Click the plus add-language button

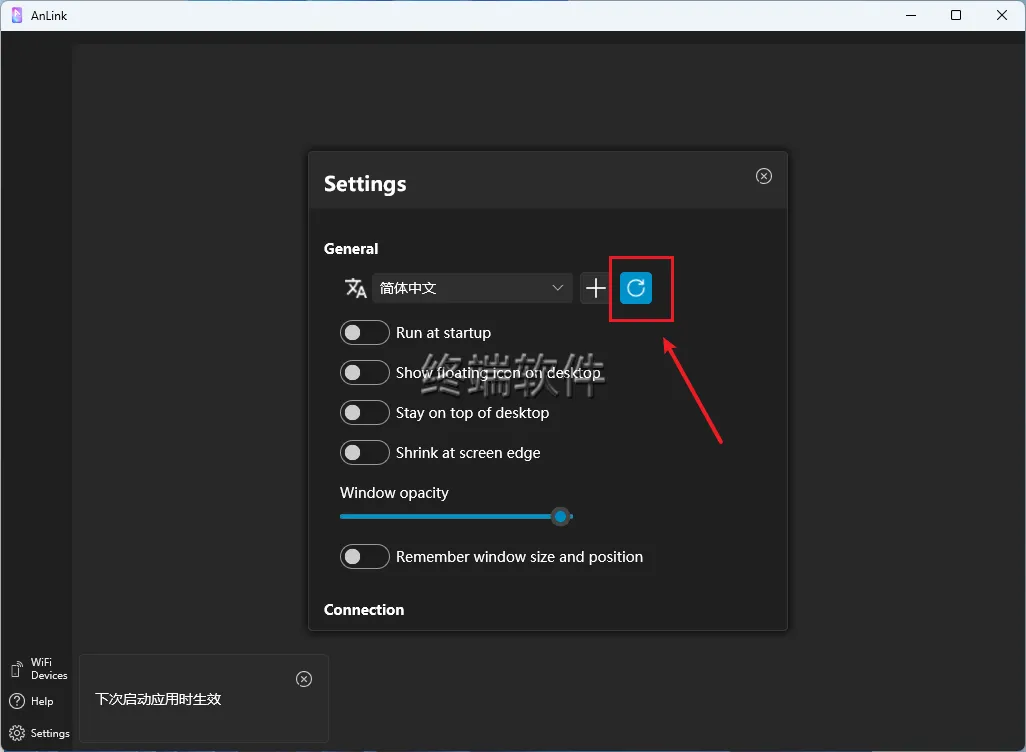(595, 288)
